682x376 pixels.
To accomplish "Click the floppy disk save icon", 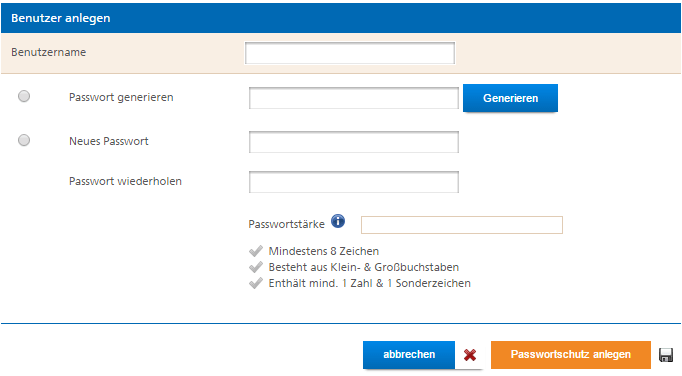I will coord(666,355).
